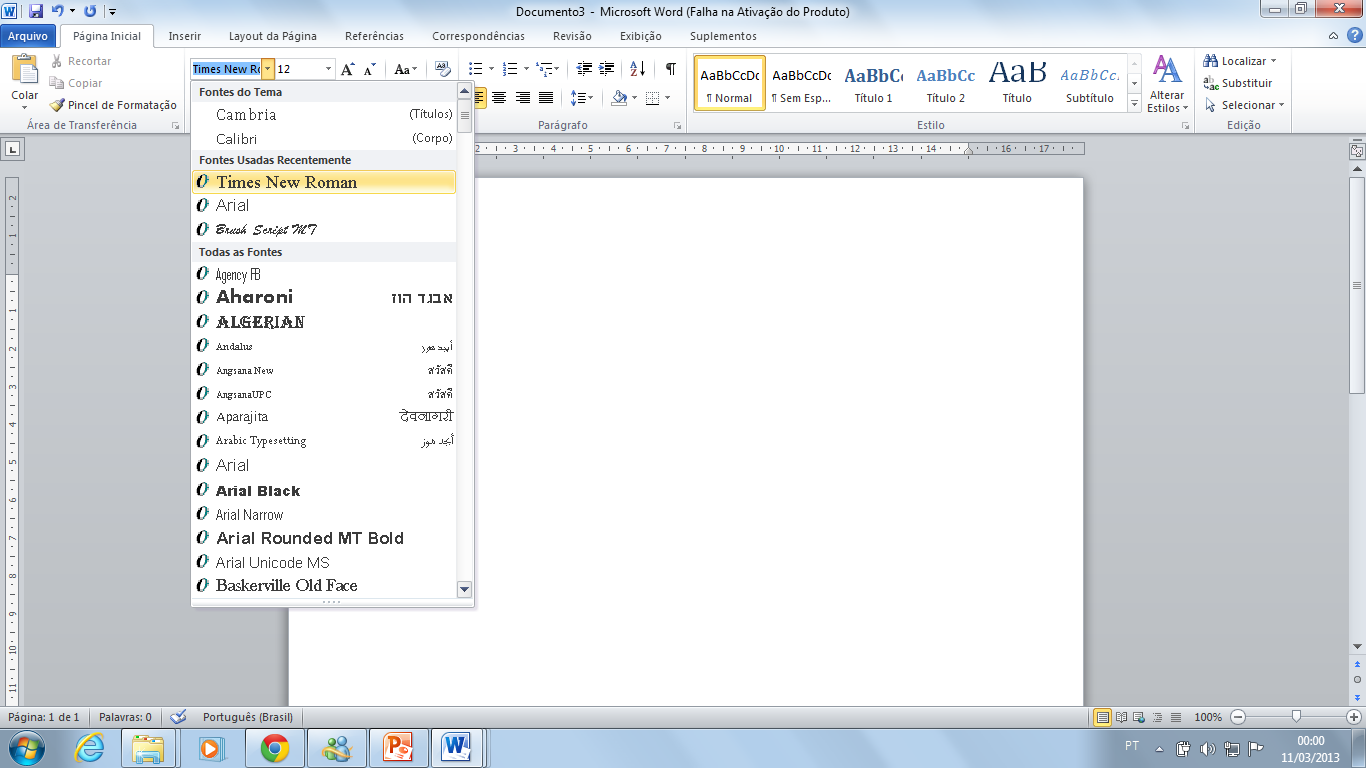Switch to the Inserir tab

click(x=185, y=36)
